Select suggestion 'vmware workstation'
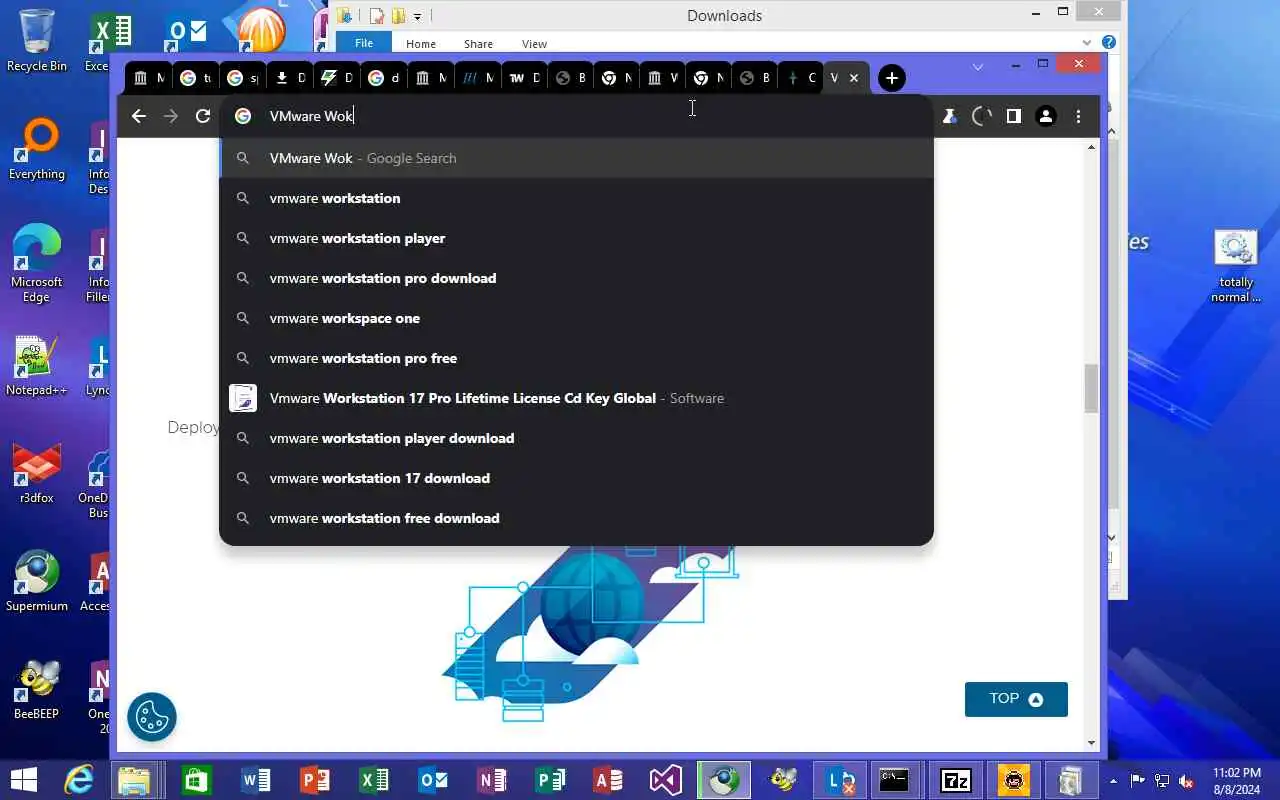This screenshot has width=1280, height=800. (576, 198)
